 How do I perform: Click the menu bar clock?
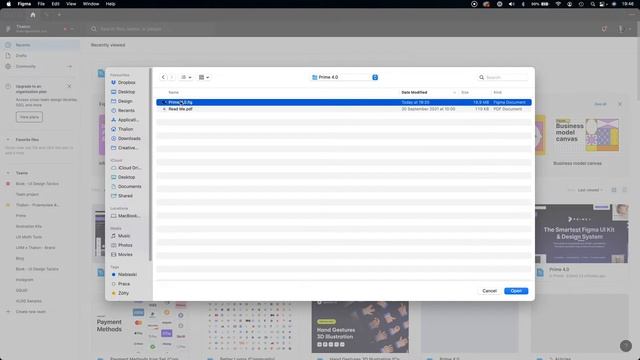pos(628,4)
